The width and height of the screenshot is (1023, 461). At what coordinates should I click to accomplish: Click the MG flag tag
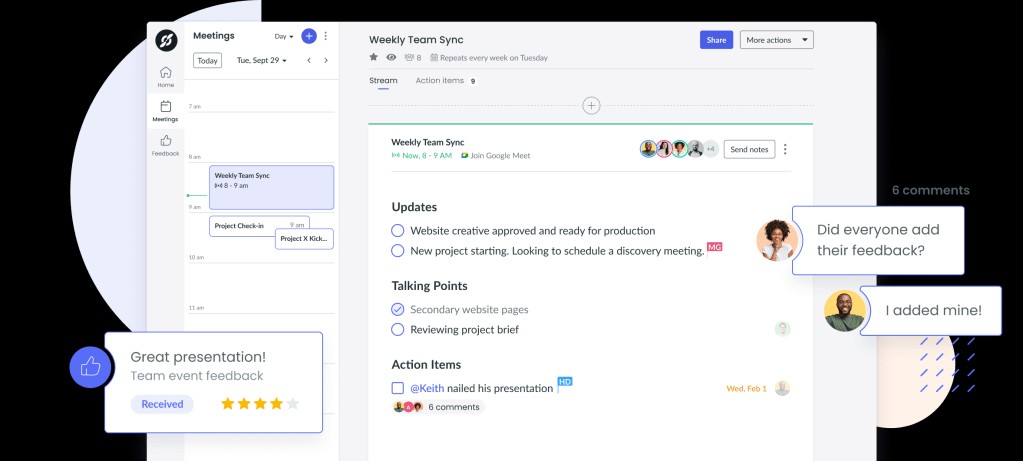pos(714,248)
